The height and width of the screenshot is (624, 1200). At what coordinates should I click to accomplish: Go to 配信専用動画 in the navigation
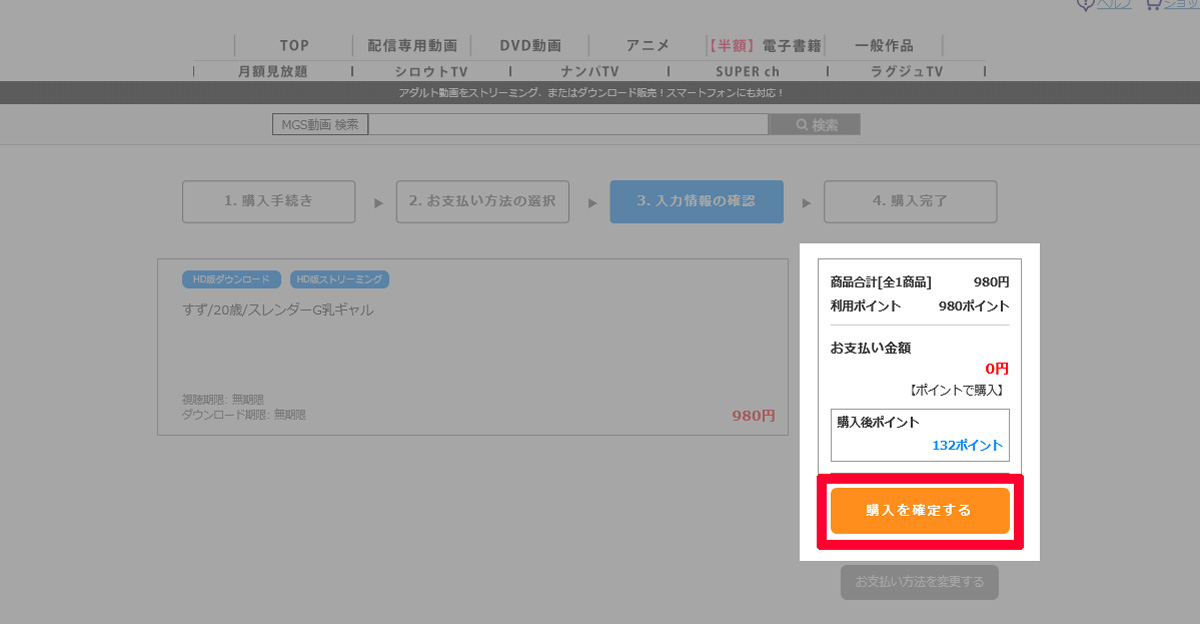pos(412,46)
